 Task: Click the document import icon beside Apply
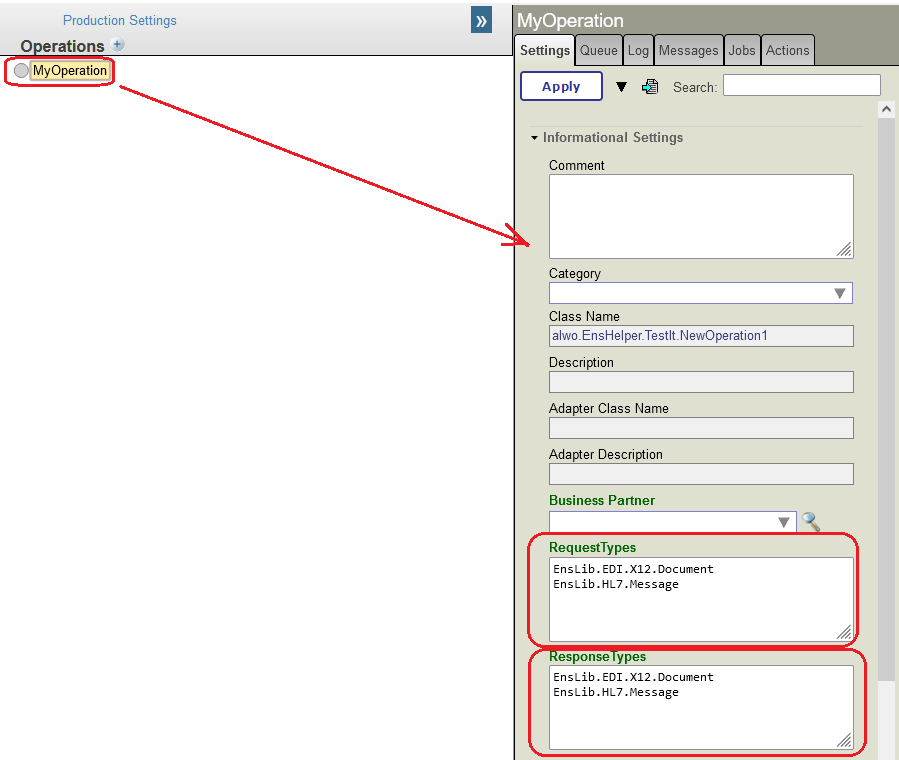click(x=650, y=87)
